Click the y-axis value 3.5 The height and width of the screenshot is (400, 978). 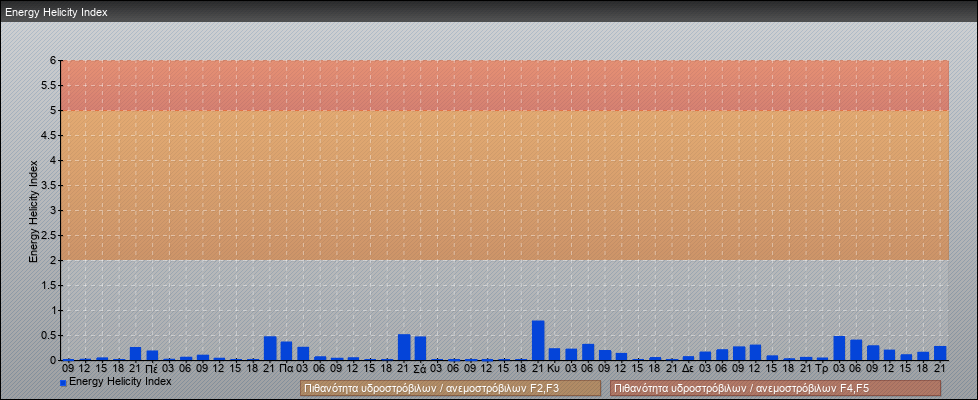pyautogui.click(x=49, y=185)
